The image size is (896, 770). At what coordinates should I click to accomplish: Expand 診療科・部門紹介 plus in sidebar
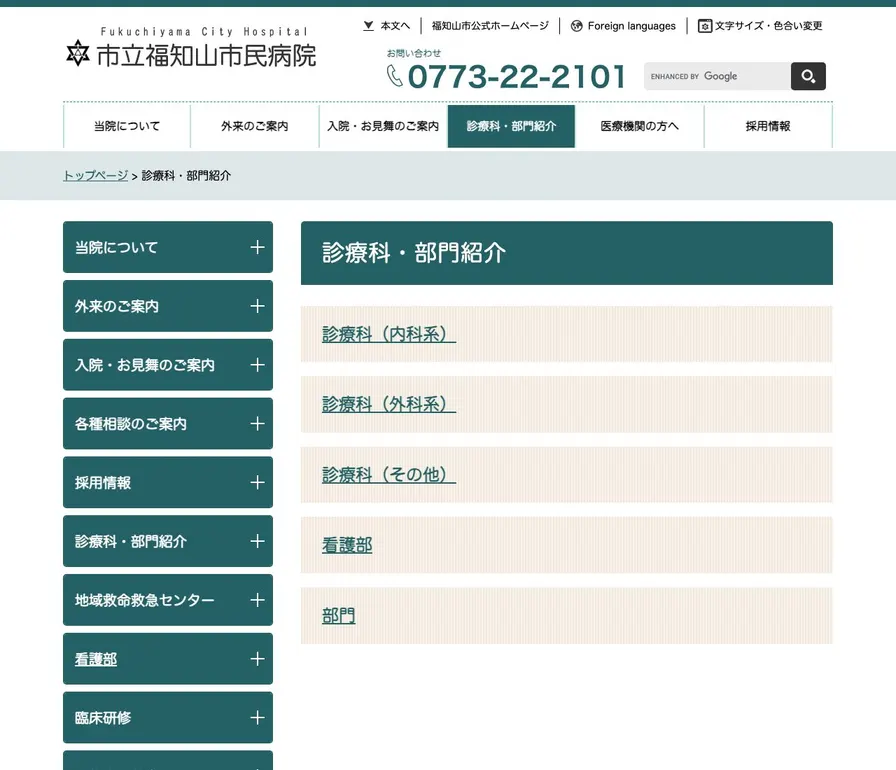click(257, 542)
